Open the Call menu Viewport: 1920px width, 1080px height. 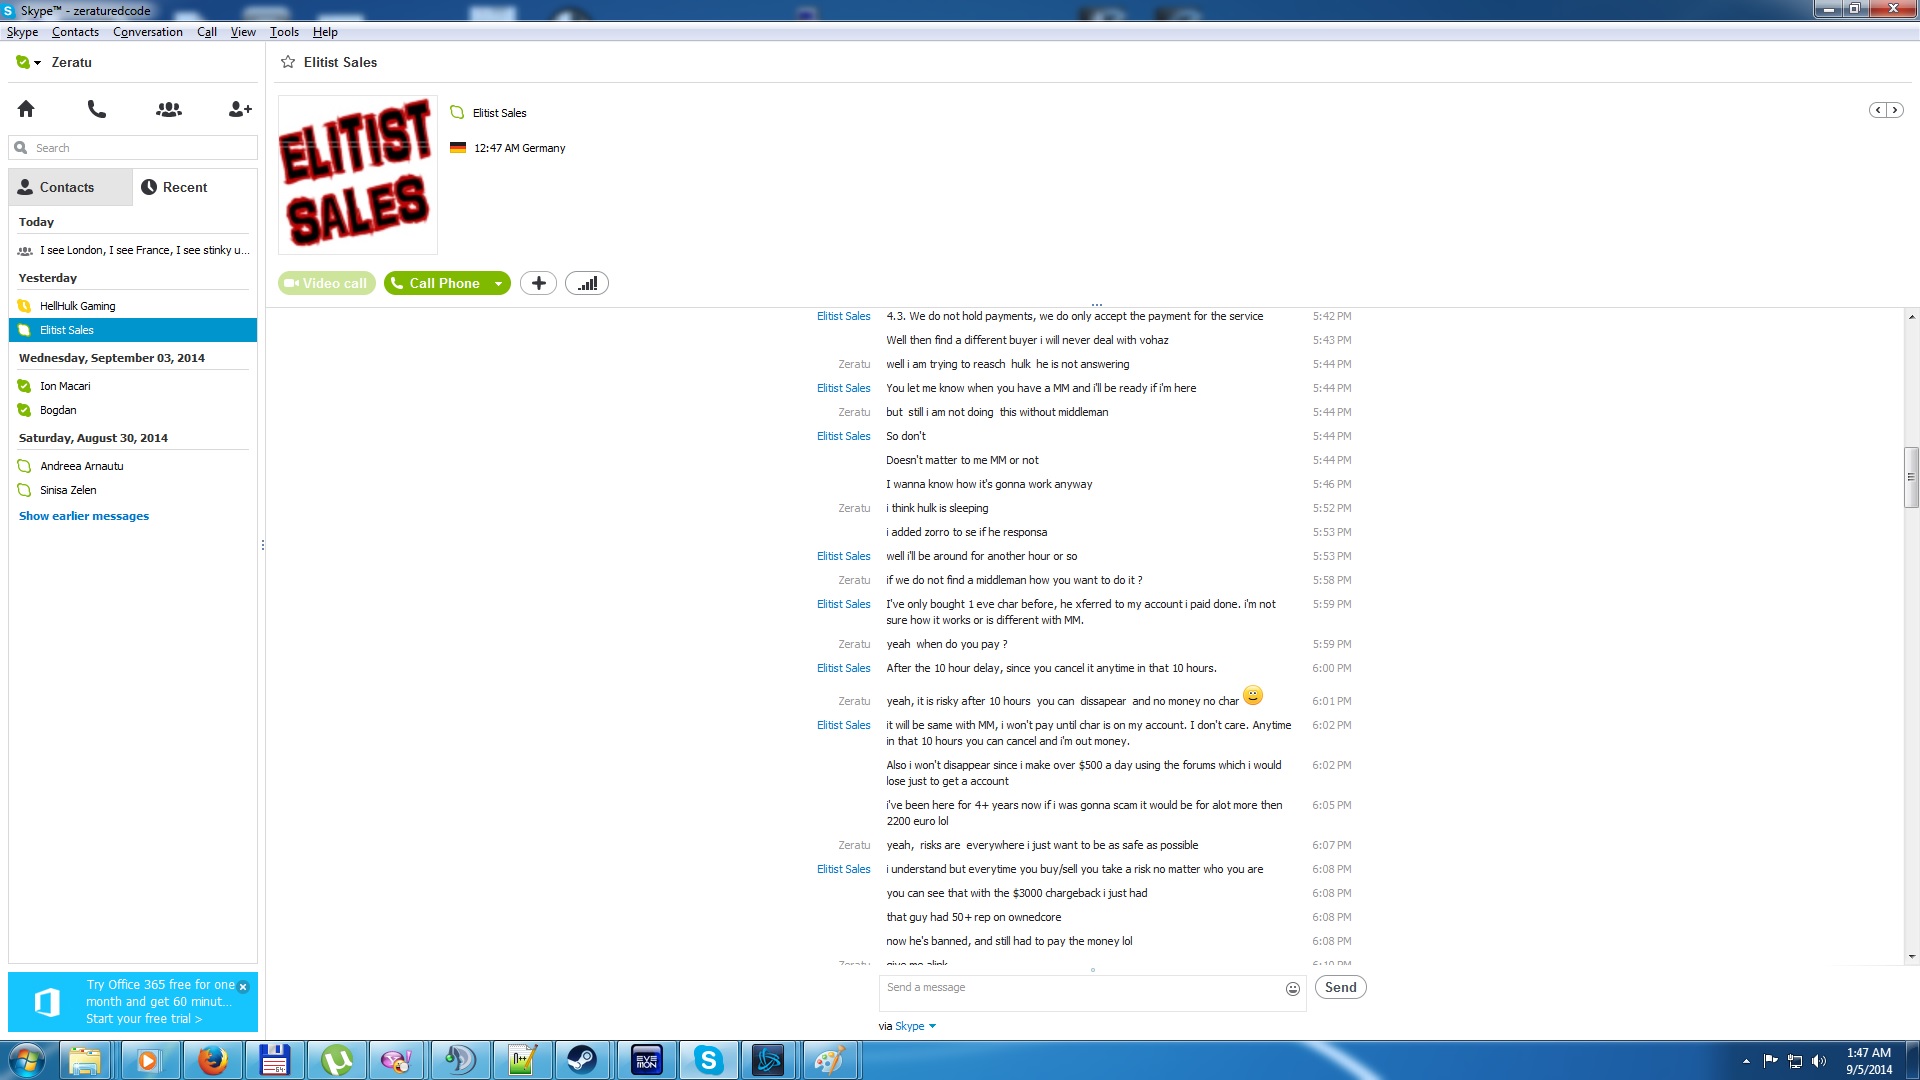pyautogui.click(x=207, y=32)
